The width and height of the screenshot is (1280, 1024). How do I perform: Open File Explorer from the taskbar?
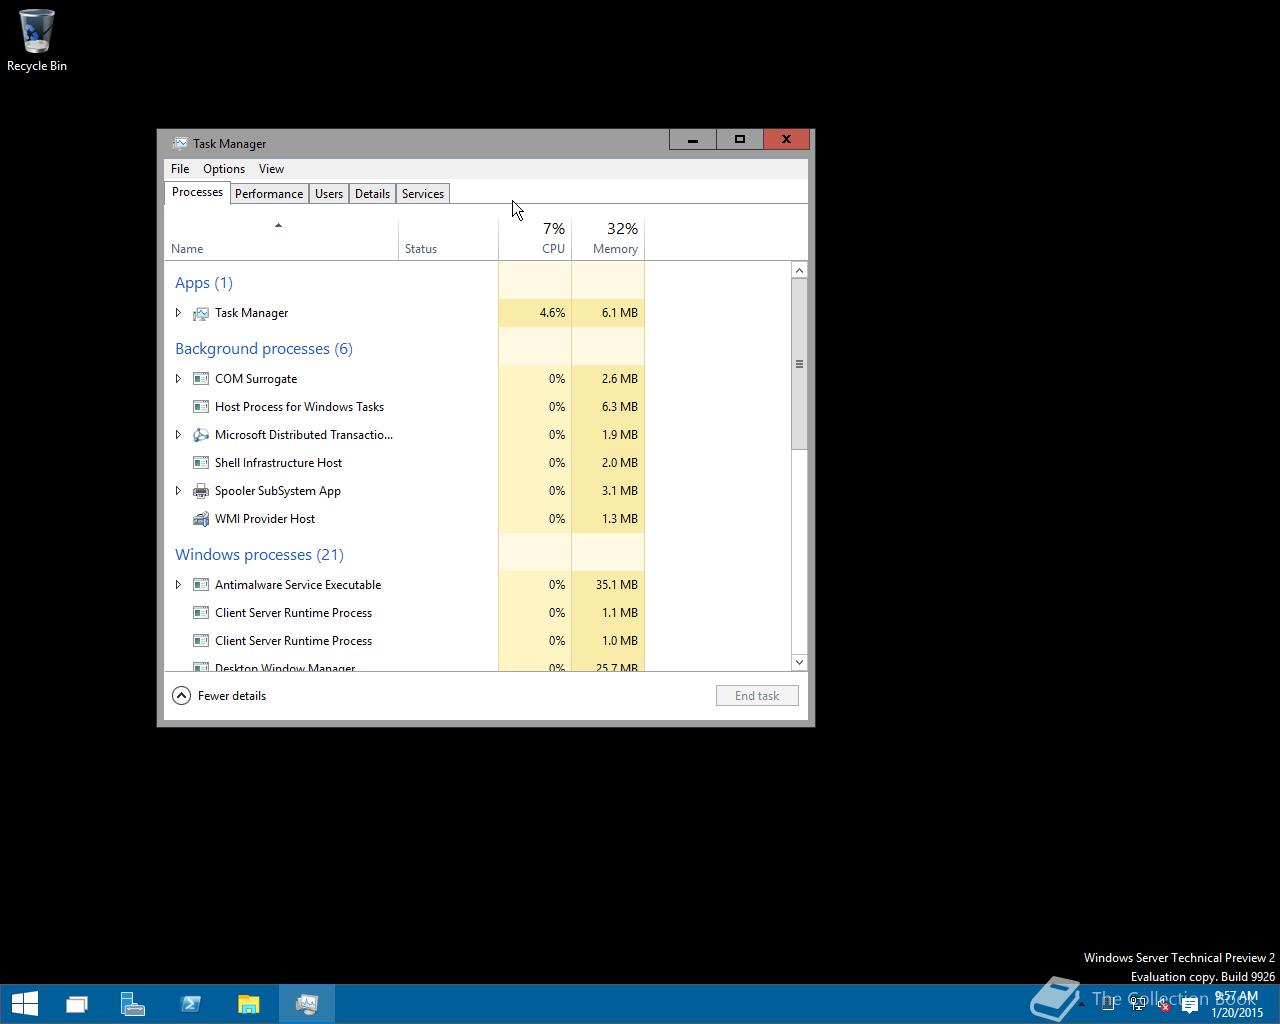click(249, 1004)
